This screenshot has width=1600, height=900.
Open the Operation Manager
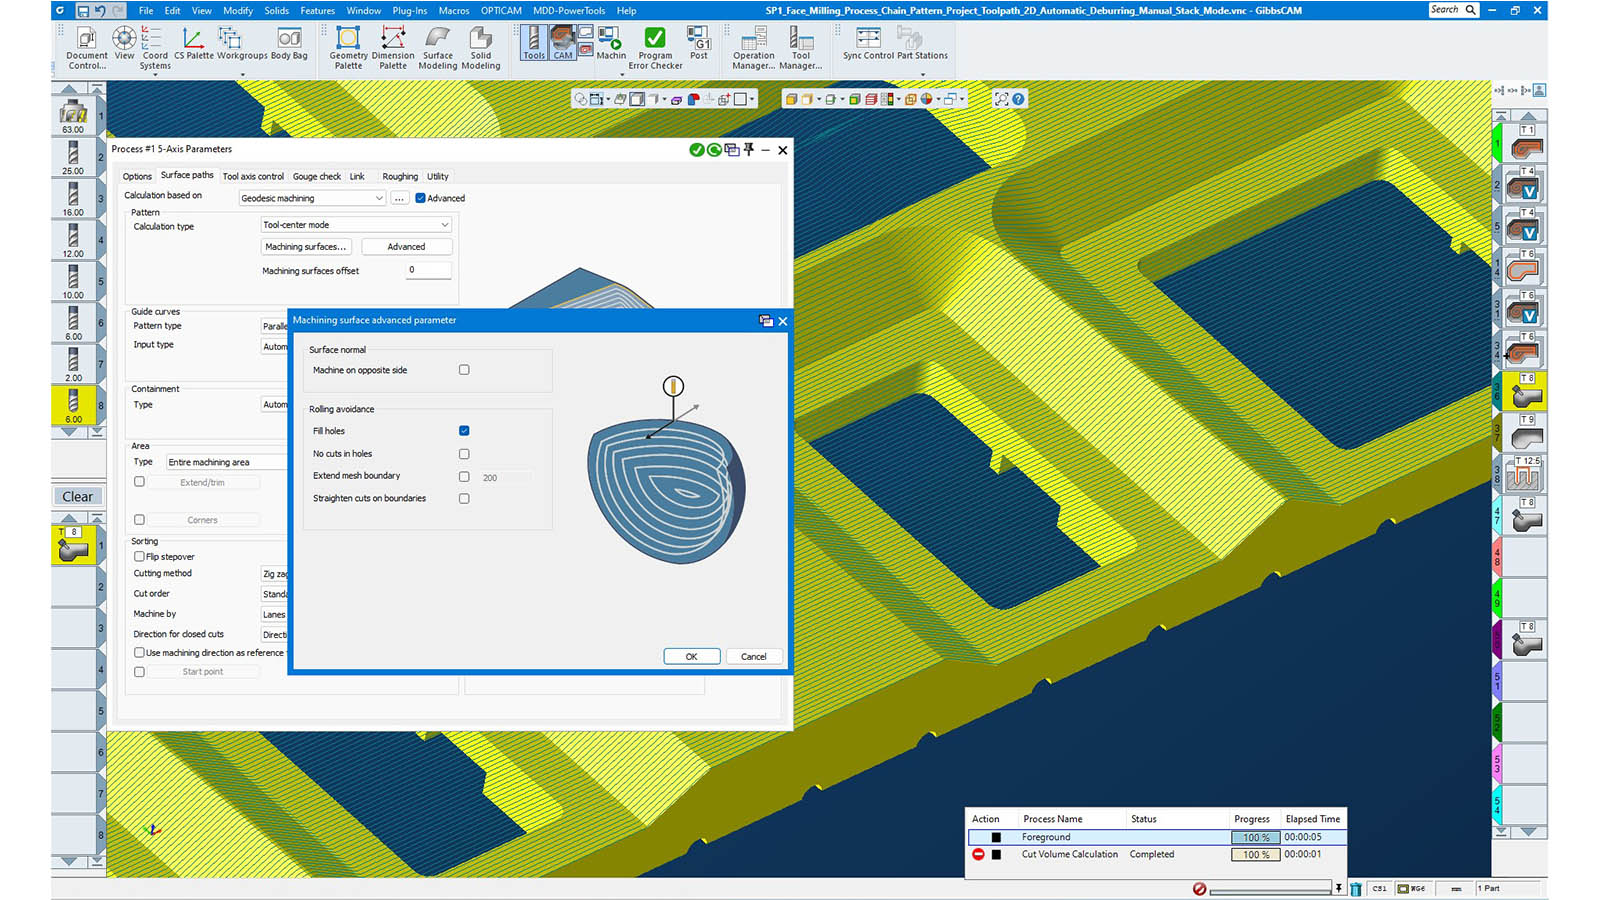pos(753,47)
